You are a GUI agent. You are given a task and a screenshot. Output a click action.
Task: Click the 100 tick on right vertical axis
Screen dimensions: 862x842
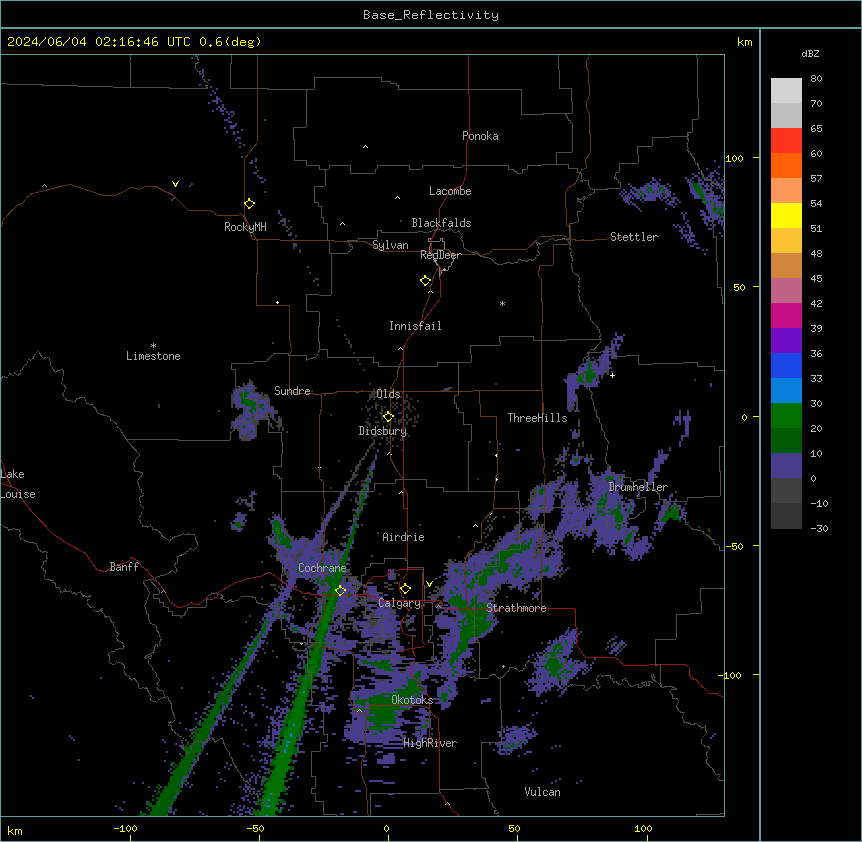pos(734,158)
